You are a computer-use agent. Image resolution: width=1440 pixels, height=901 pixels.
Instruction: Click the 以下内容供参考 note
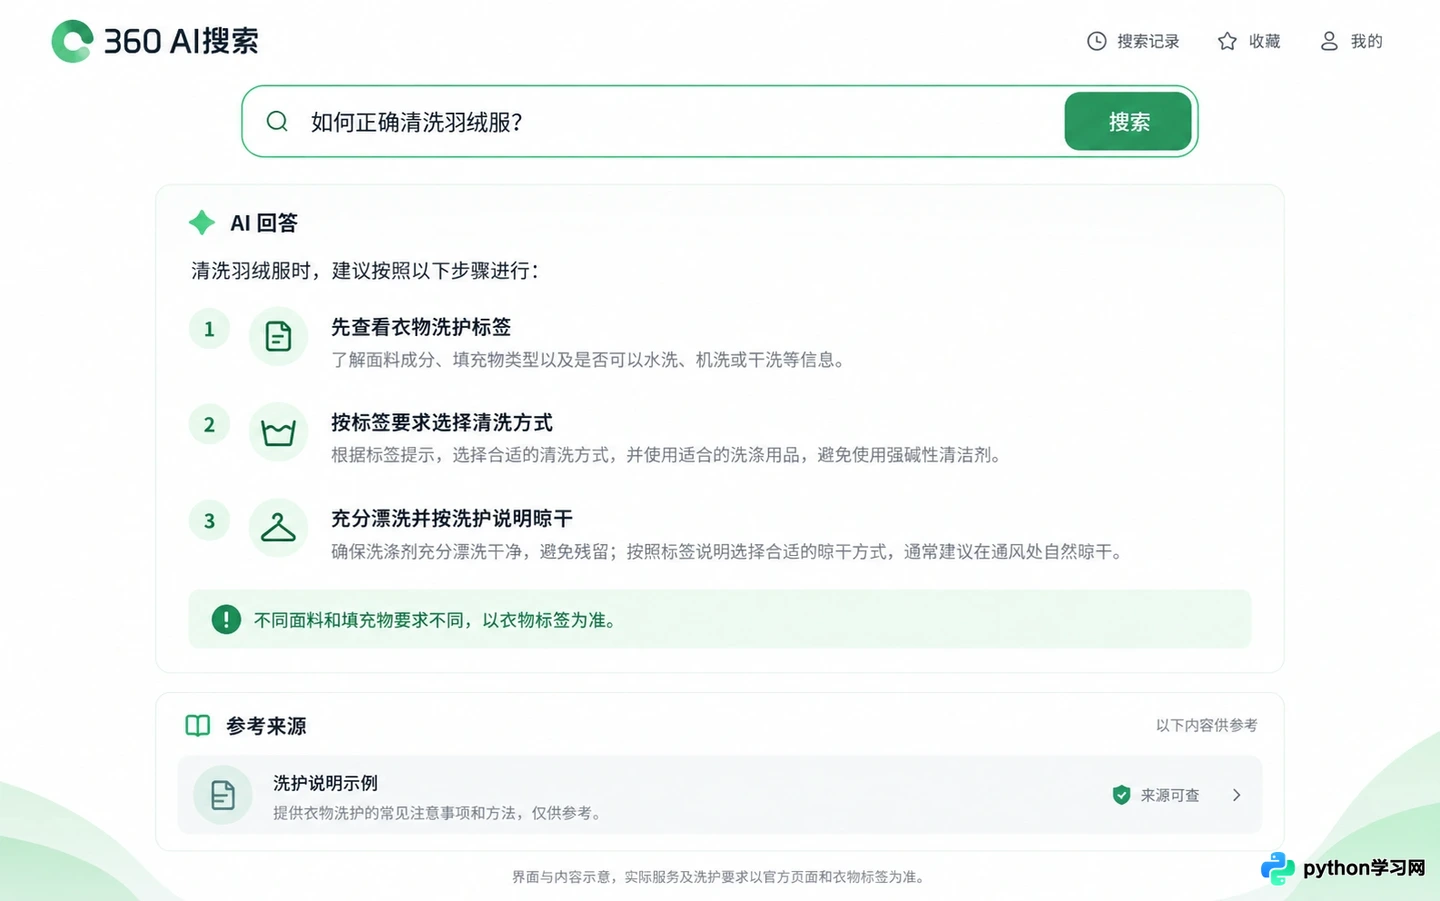tap(1207, 725)
